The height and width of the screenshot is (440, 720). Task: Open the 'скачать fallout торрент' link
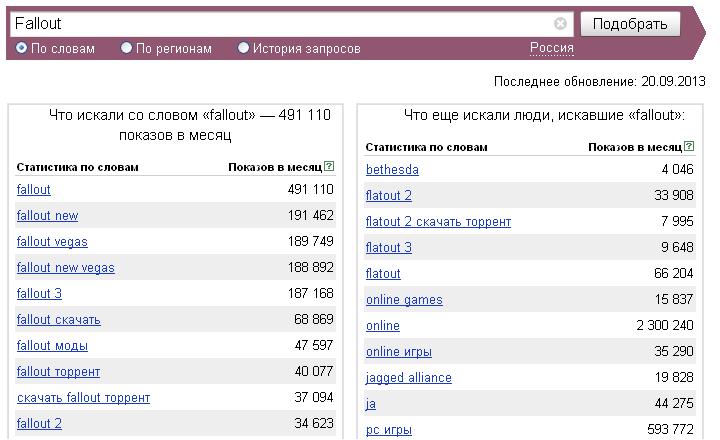click(x=84, y=397)
